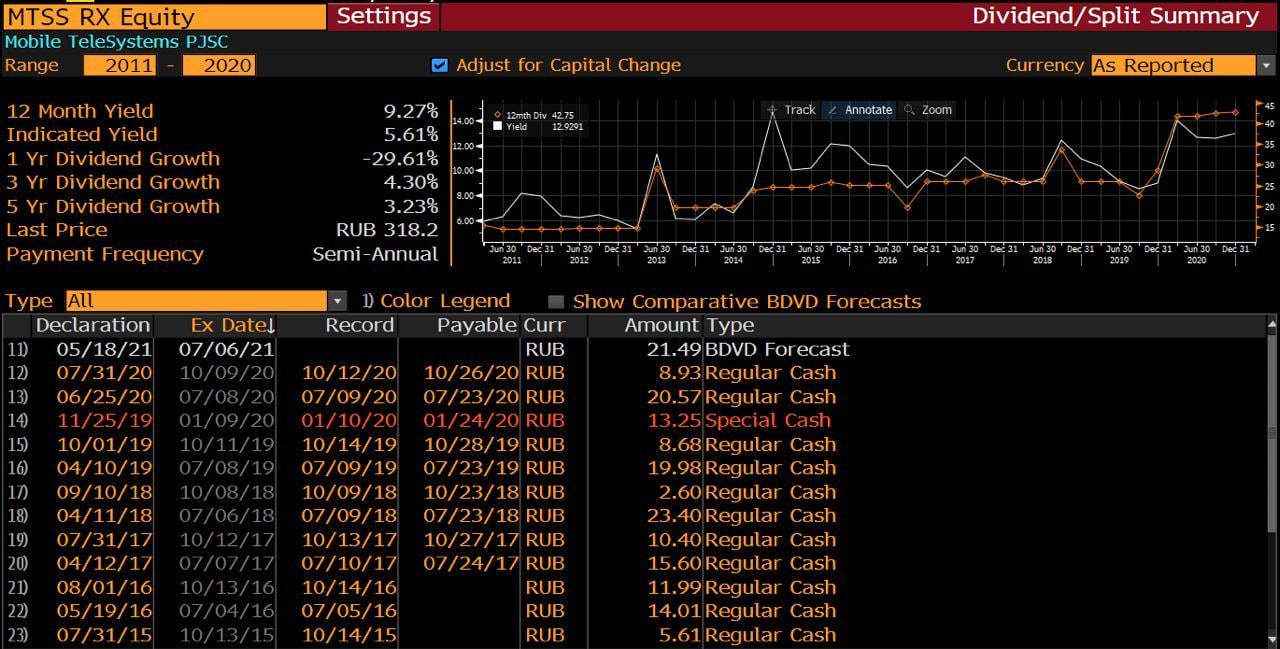Click the 10.40 dividend amount
The image size is (1280, 649).
(x=675, y=539)
